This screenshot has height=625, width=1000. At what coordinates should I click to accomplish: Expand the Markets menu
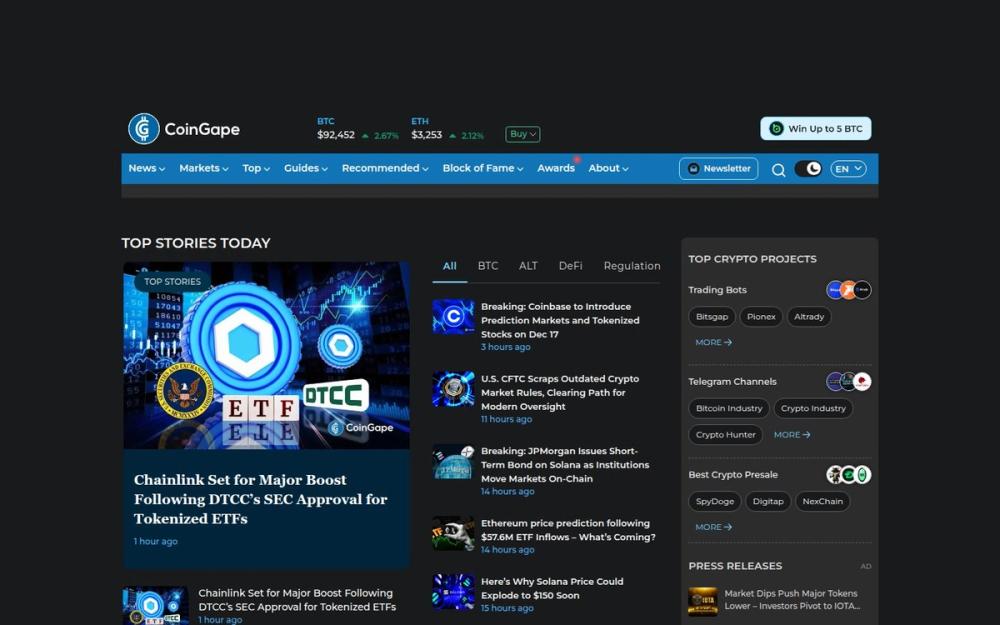(x=203, y=168)
